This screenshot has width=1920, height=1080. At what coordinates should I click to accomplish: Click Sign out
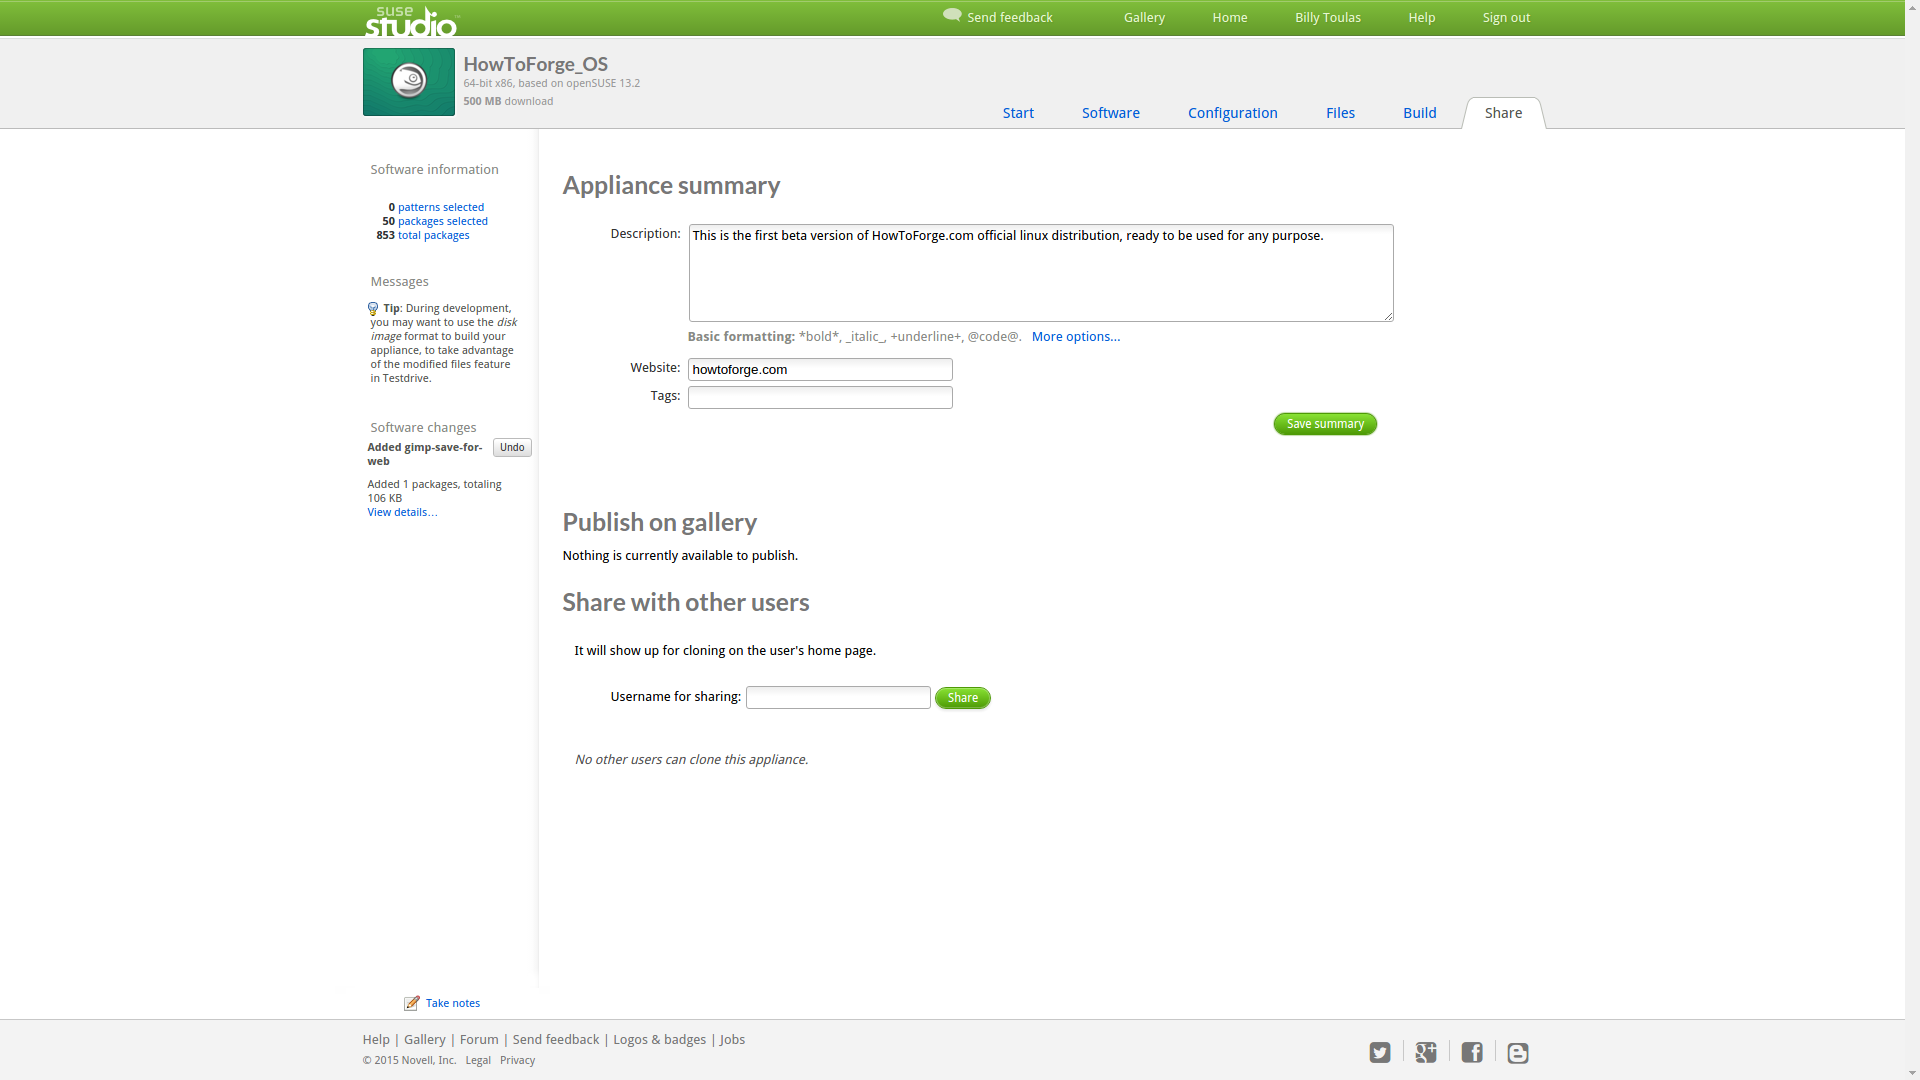coord(1506,17)
